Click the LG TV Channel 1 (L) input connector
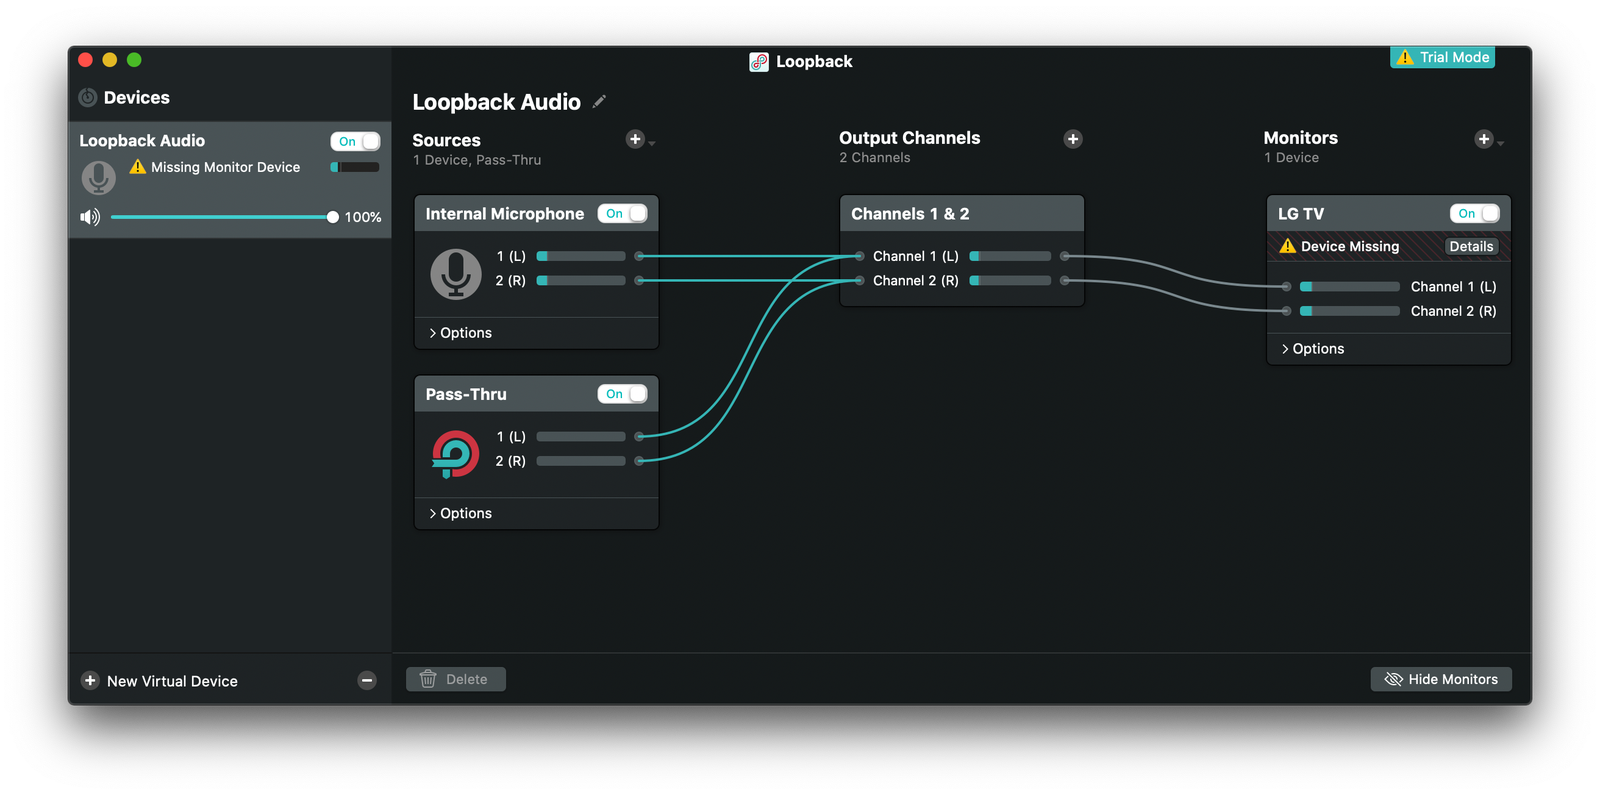Viewport: 1600px width, 795px height. (1286, 287)
